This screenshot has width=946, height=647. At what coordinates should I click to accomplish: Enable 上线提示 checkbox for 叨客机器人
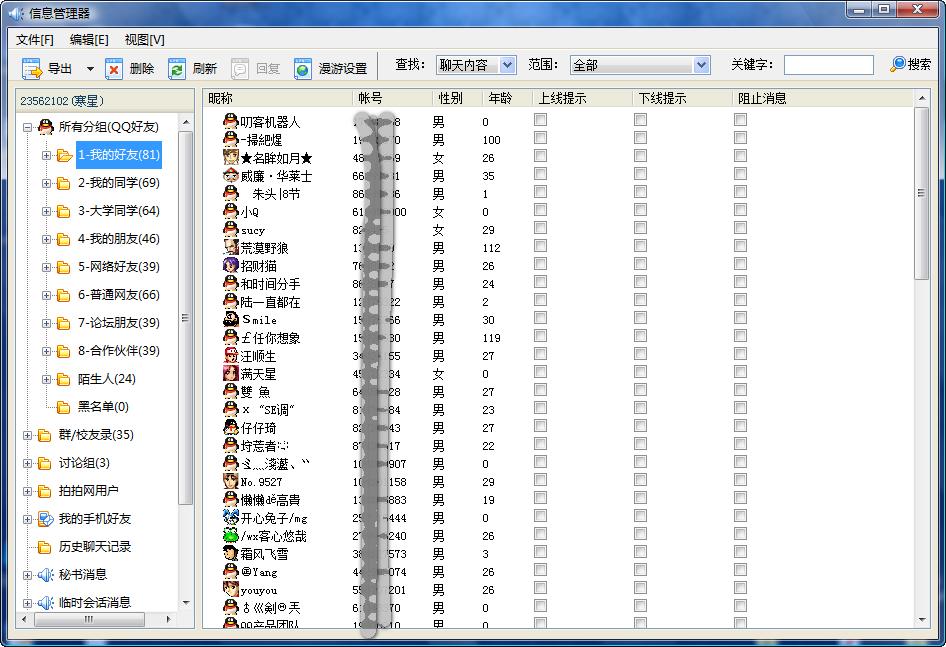coord(540,120)
